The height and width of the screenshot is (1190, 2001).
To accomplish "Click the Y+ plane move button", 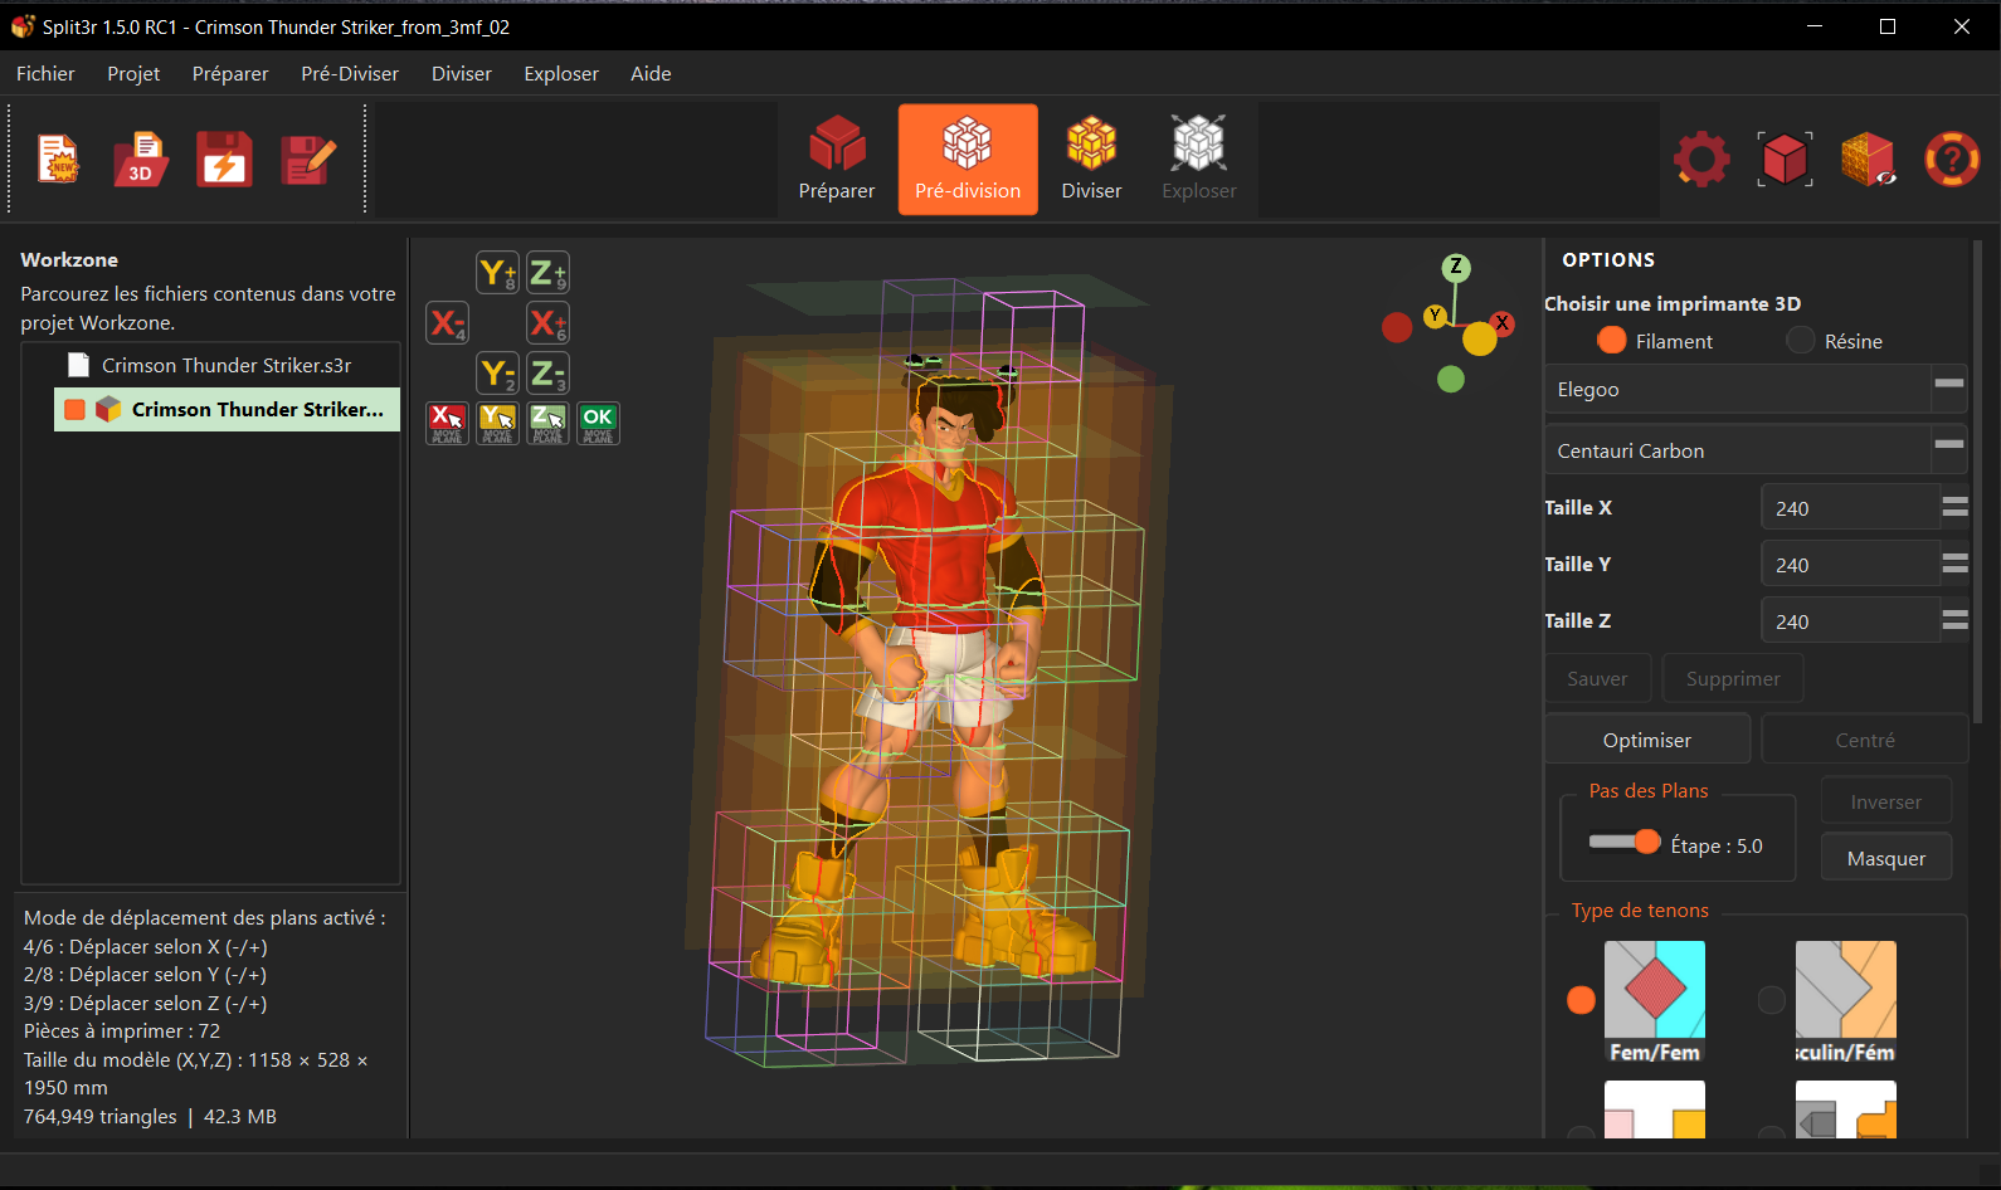I will coord(497,272).
